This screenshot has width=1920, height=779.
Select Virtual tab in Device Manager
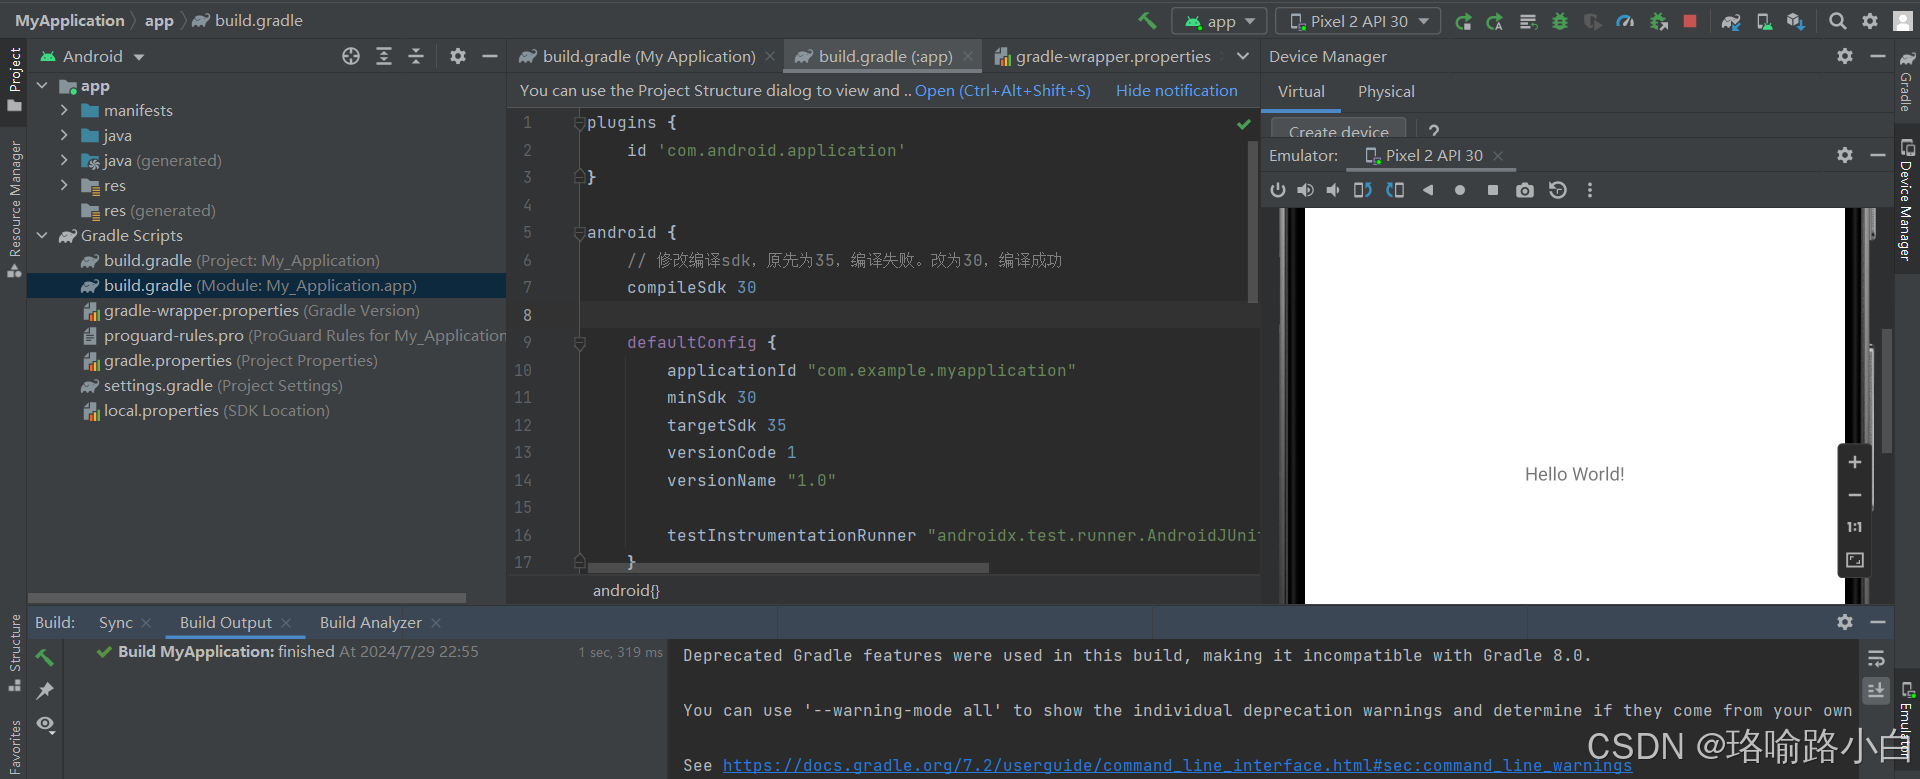coord(1301,92)
